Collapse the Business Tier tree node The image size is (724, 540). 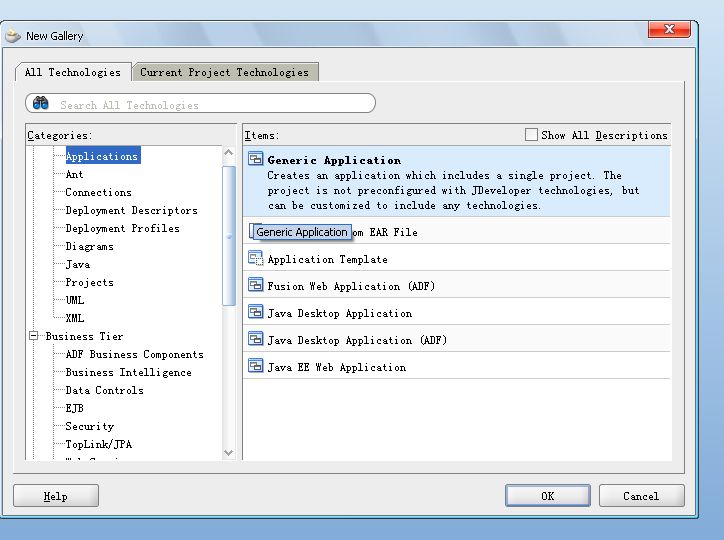(x=33, y=336)
